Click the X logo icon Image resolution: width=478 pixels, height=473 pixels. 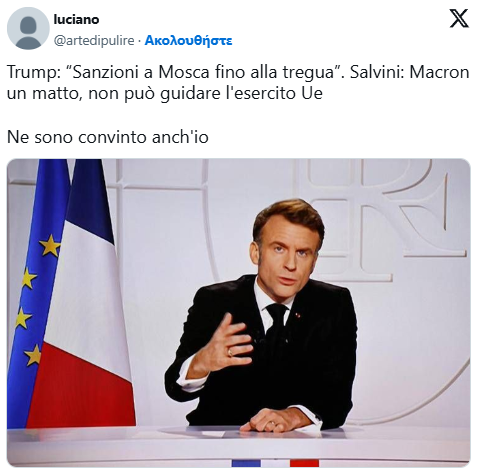(459, 19)
